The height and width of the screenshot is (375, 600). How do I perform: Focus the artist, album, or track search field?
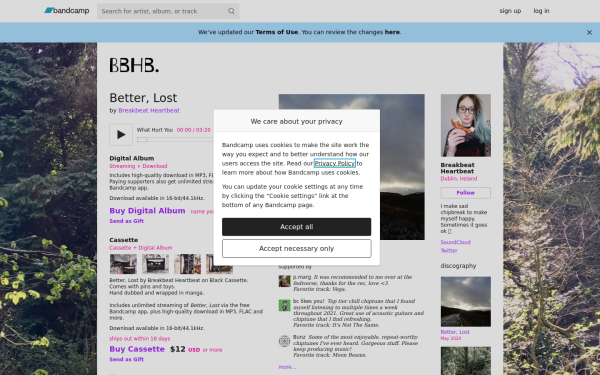(168, 11)
